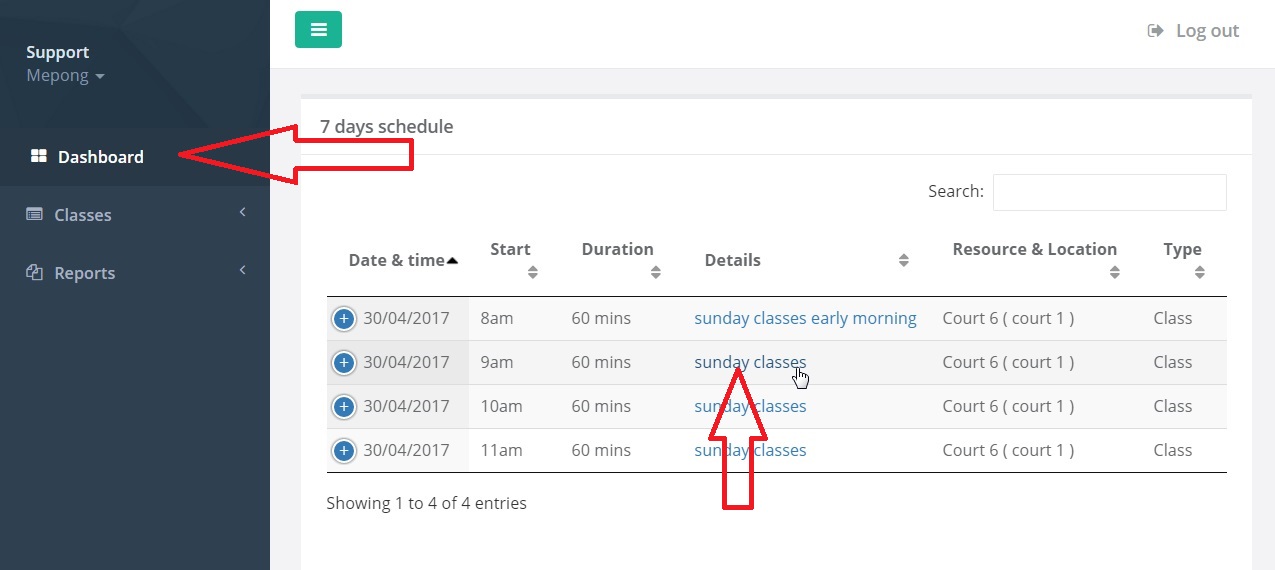Click the Log out arrow icon
This screenshot has width=1275, height=570.
point(1156,31)
